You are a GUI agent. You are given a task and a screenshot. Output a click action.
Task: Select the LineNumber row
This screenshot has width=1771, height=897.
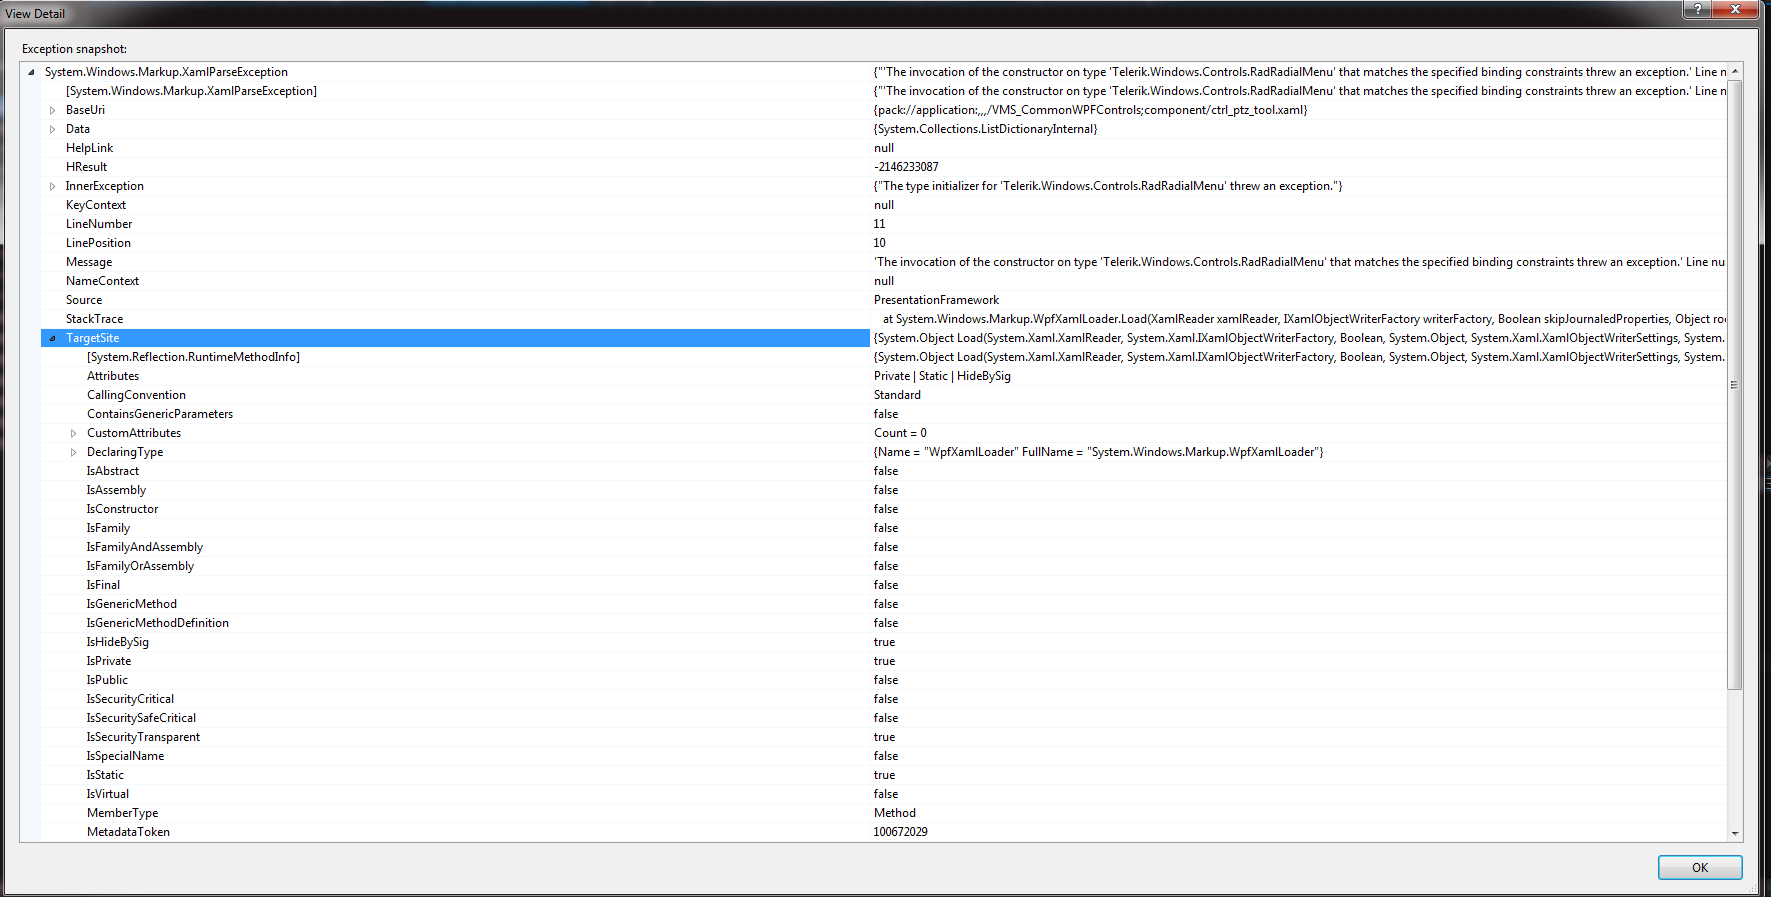pyautogui.click(x=884, y=224)
